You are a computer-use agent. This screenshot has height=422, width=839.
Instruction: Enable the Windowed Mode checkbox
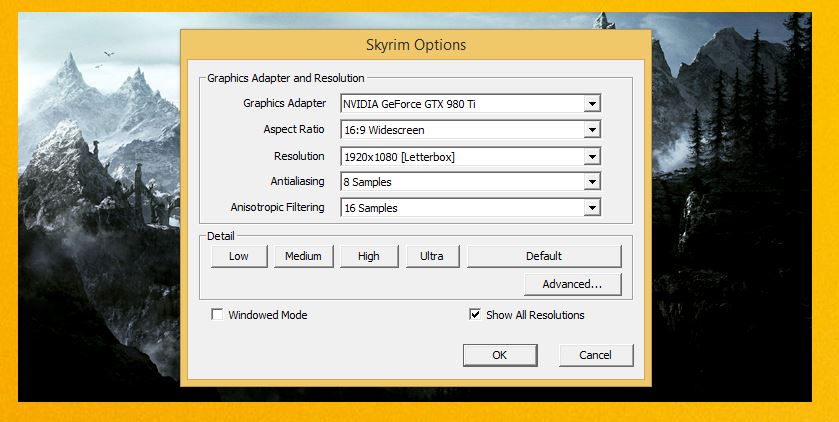(x=217, y=314)
